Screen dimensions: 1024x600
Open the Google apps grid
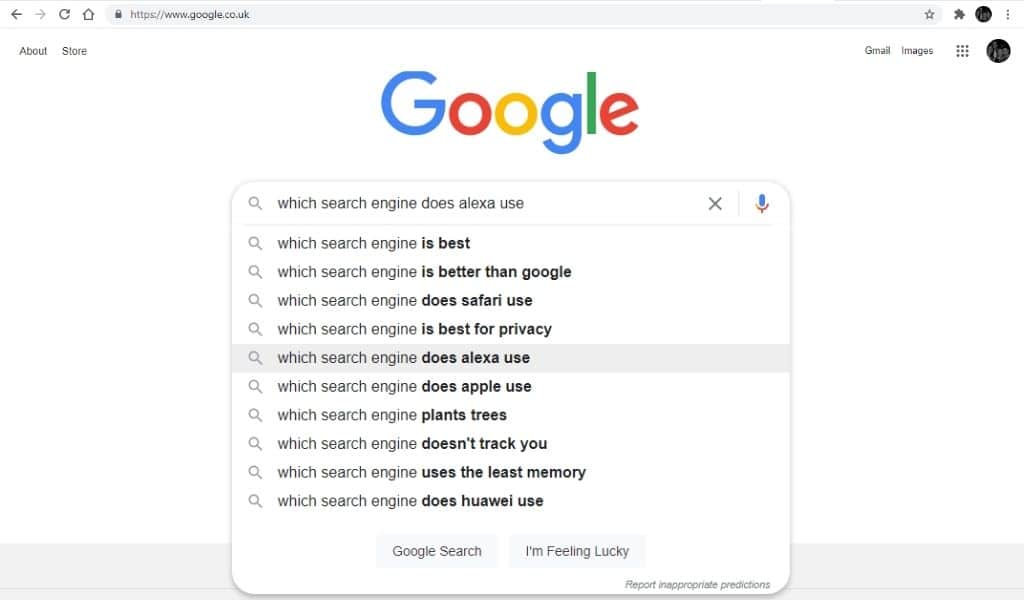point(962,51)
